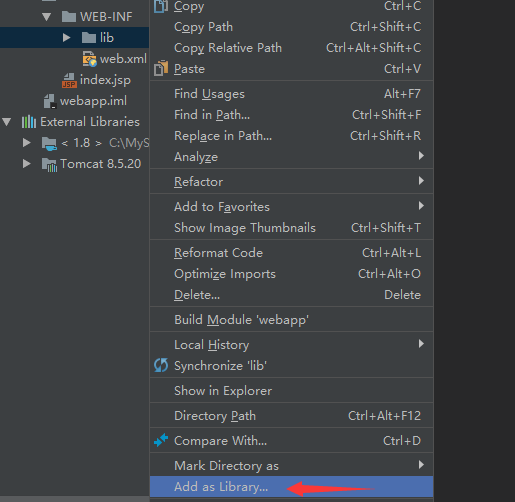Image resolution: width=515 pixels, height=502 pixels.
Task: Select index.jsp in the project tree
Action: click(x=105, y=80)
